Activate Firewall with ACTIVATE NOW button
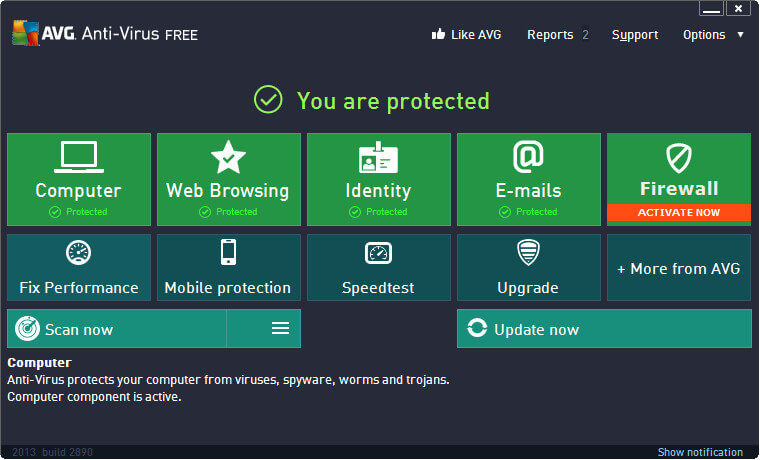The width and height of the screenshot is (760, 460). pos(679,212)
